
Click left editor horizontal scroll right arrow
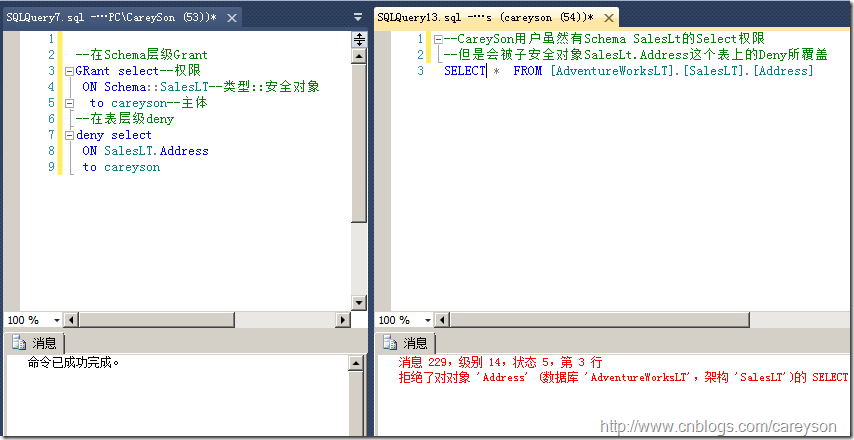pos(343,320)
